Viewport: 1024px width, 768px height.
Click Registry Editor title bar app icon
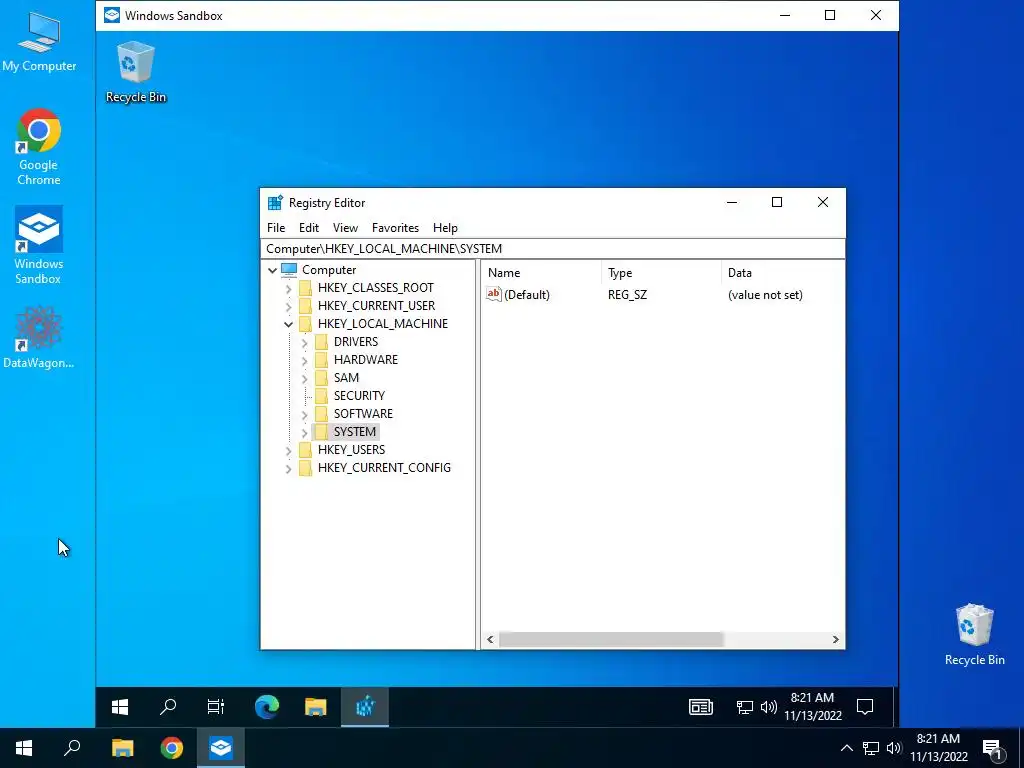coord(275,202)
